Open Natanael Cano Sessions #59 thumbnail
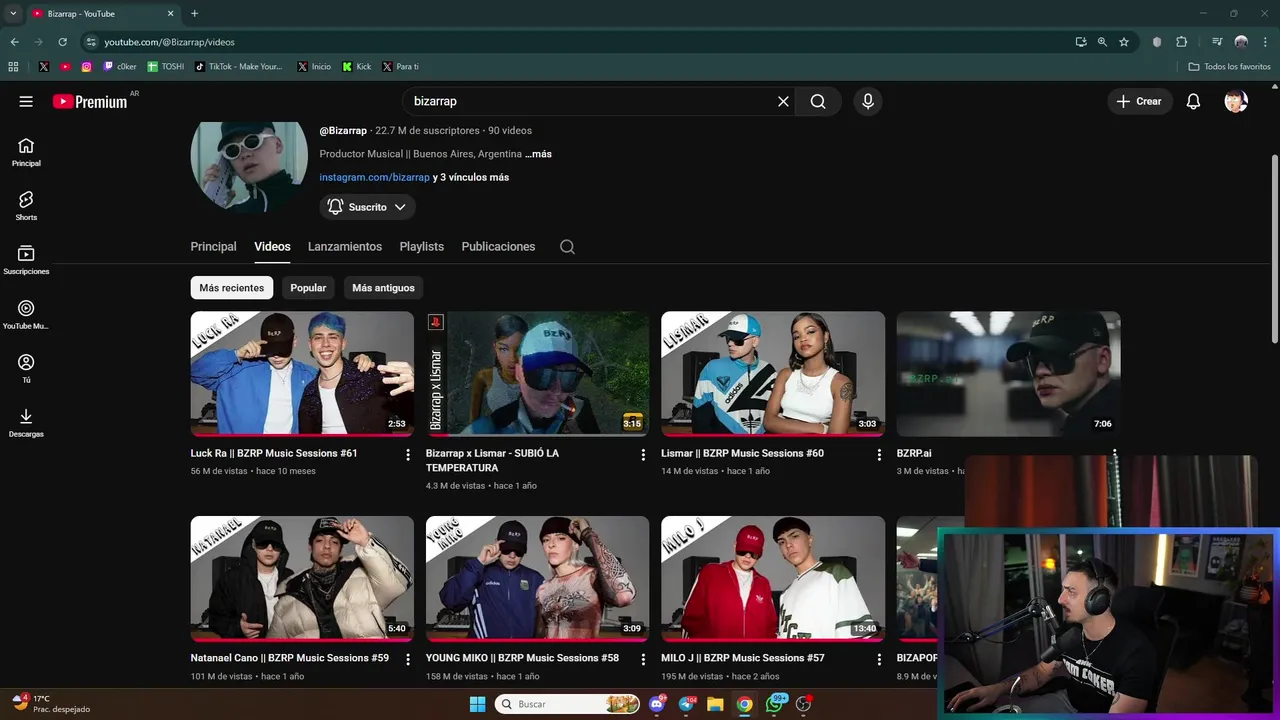Screen dimensions: 1280x720 coord(302,578)
